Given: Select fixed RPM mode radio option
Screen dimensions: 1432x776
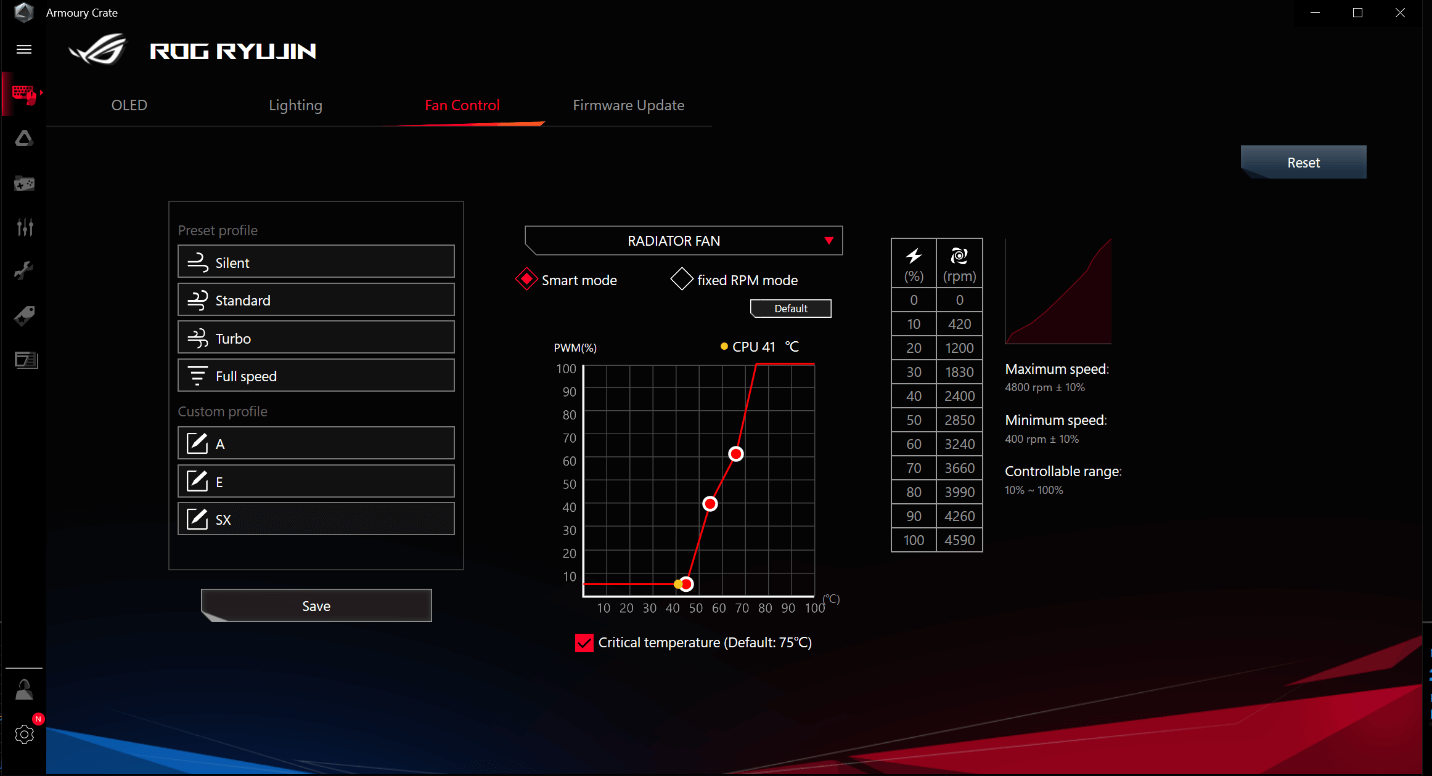Looking at the screenshot, I should (x=682, y=280).
